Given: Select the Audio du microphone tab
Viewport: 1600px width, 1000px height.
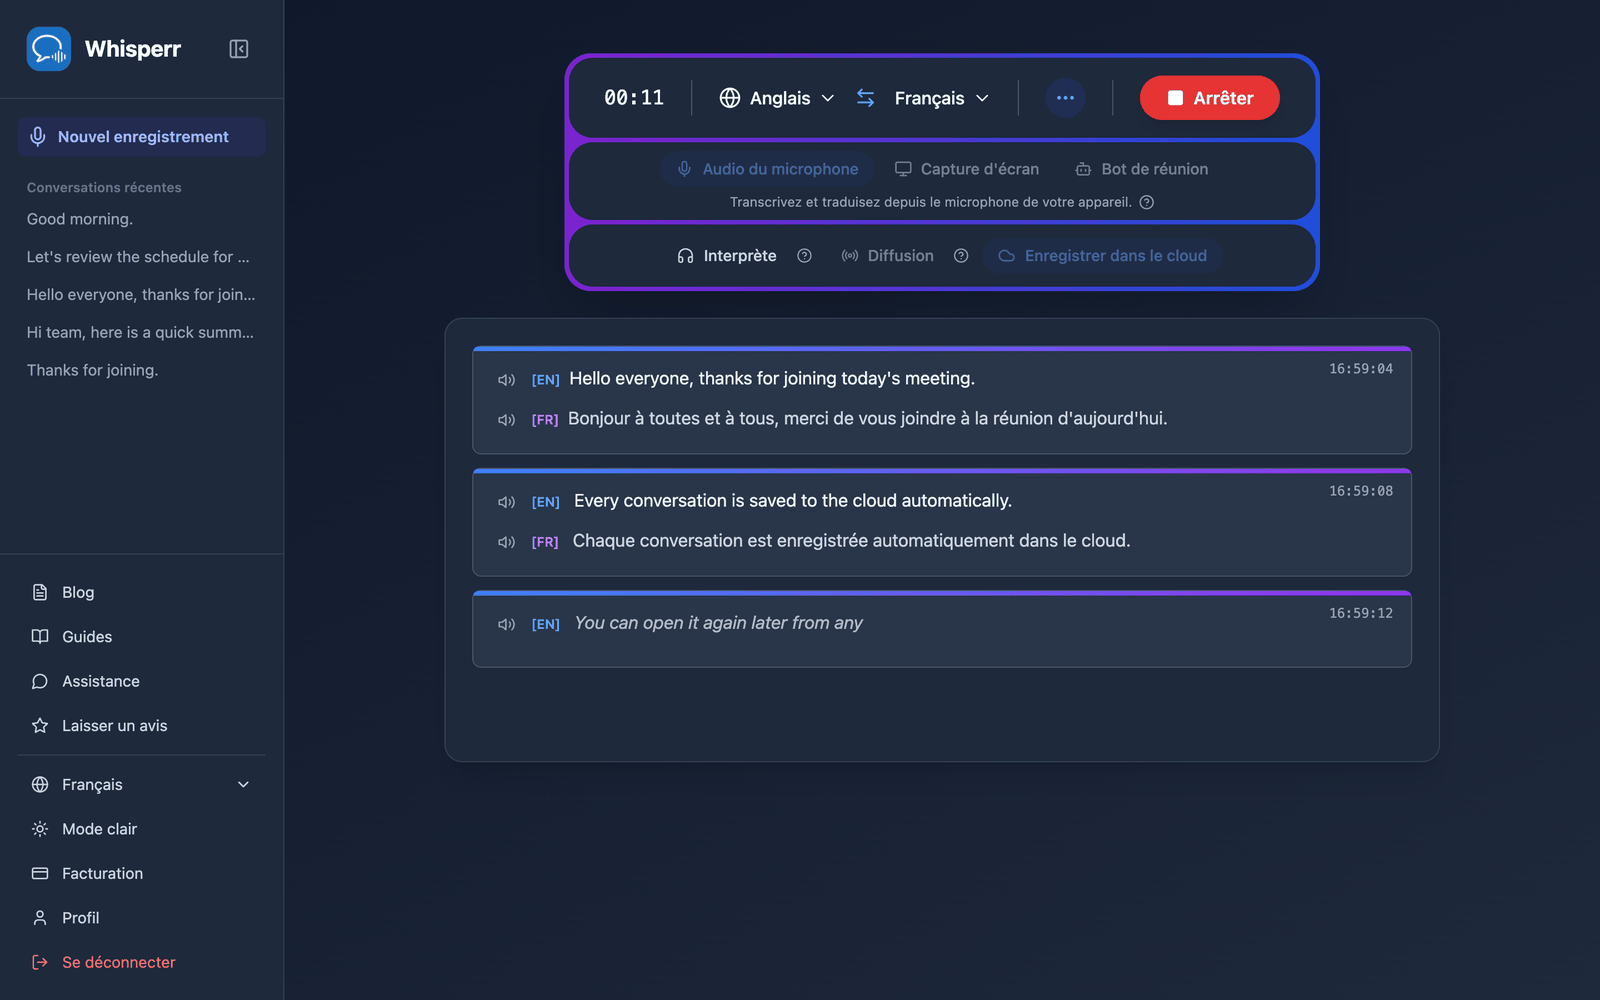Looking at the screenshot, I should click(767, 169).
